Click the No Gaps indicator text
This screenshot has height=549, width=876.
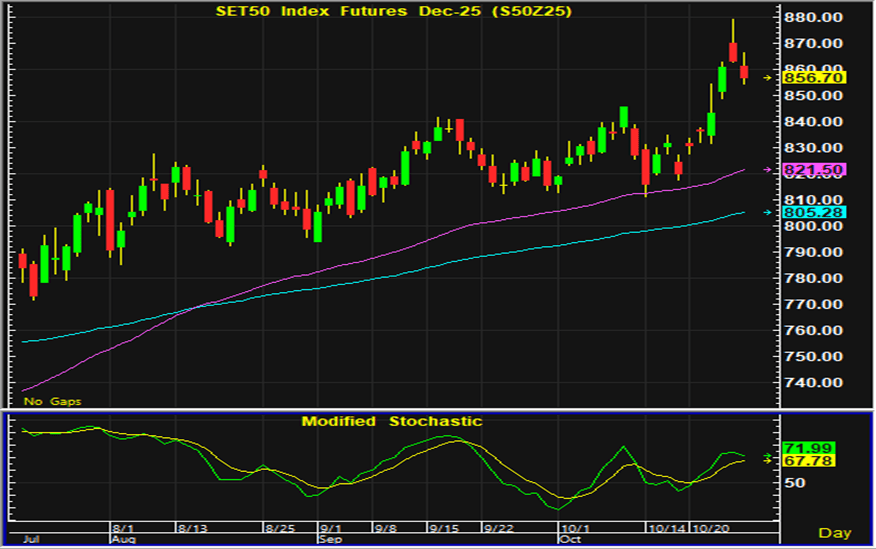tap(53, 400)
